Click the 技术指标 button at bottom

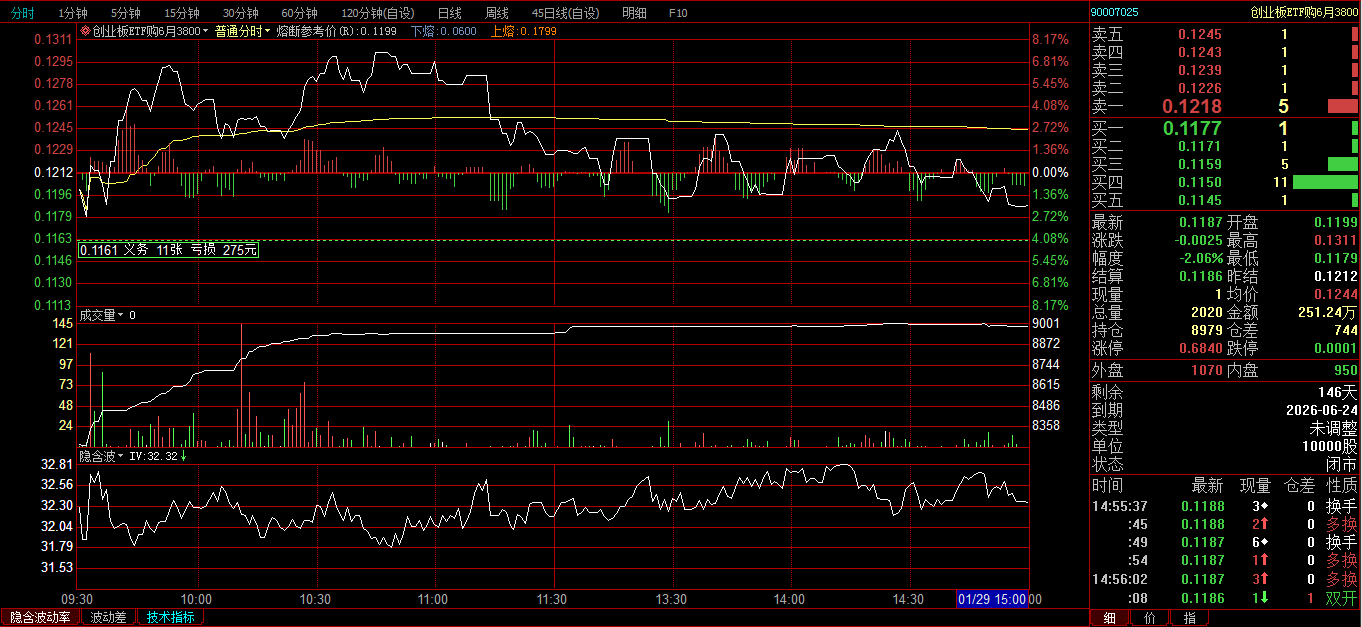(170, 618)
